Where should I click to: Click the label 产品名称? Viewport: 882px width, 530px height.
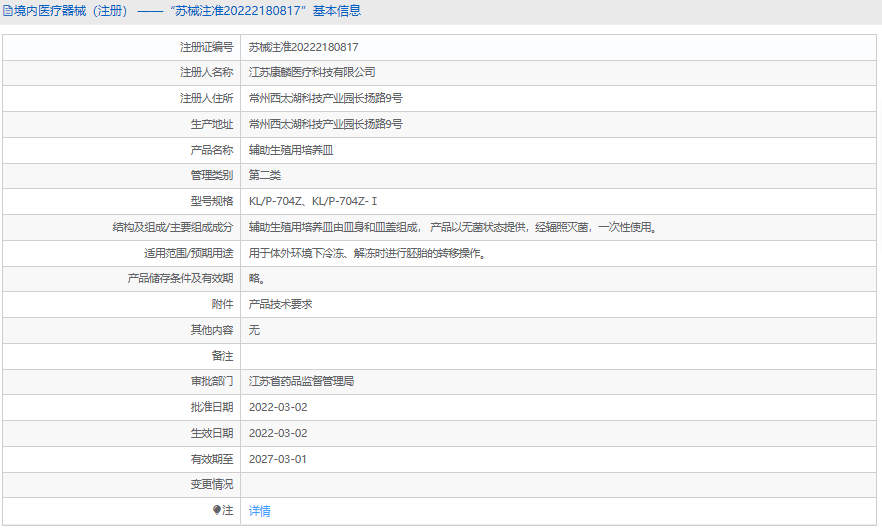(212, 150)
